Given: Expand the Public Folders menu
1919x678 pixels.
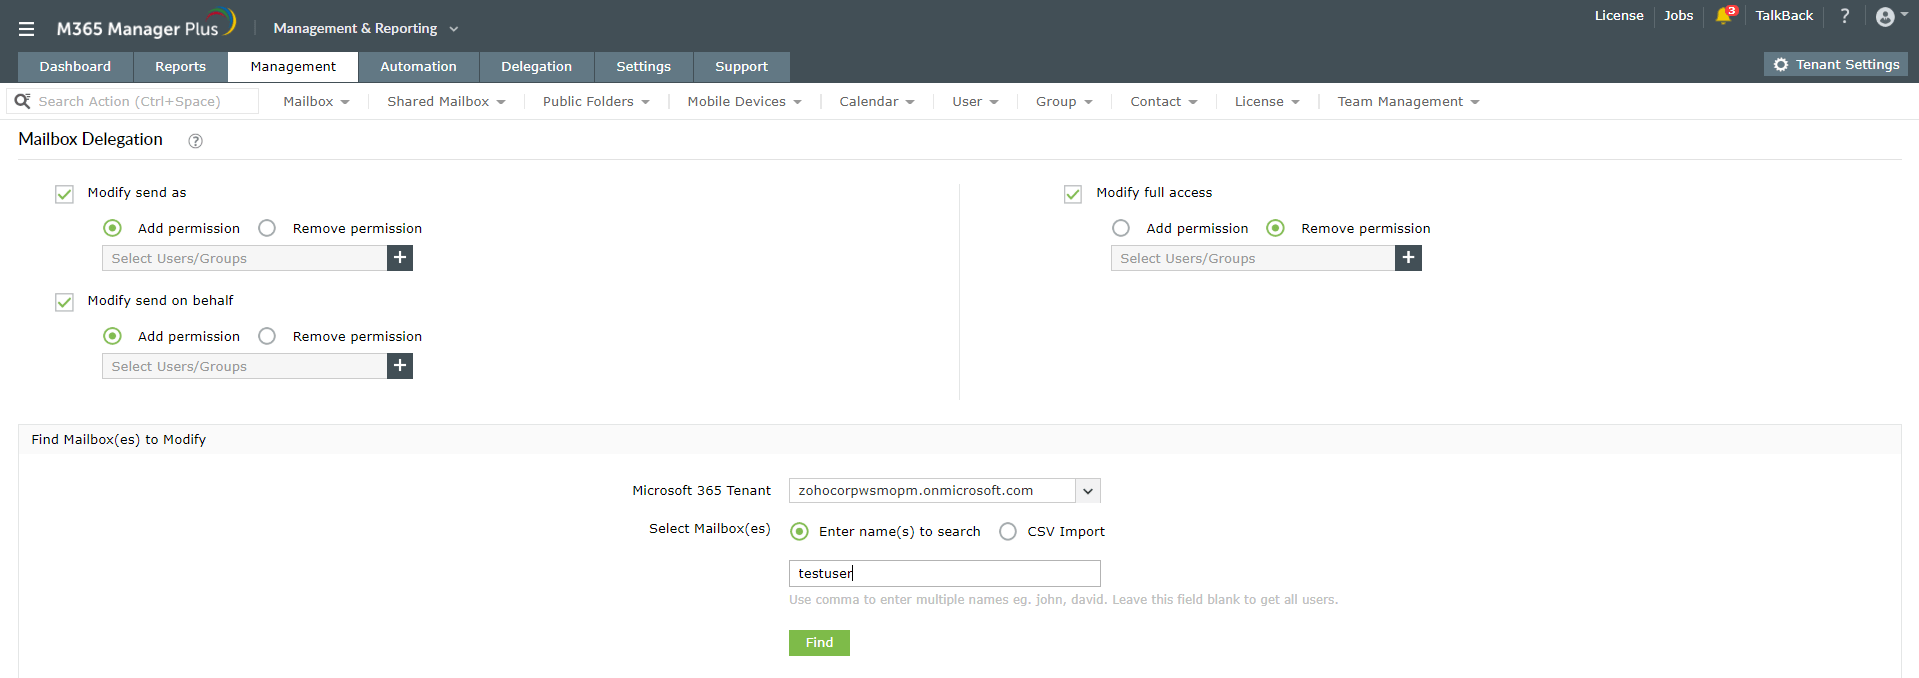Looking at the screenshot, I should [x=596, y=102].
